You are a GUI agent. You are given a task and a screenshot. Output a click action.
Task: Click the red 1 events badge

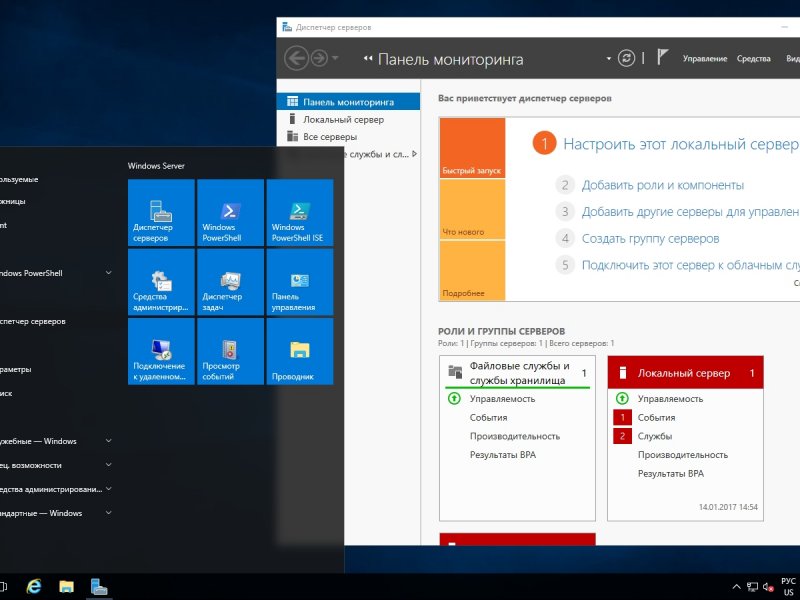click(x=622, y=417)
